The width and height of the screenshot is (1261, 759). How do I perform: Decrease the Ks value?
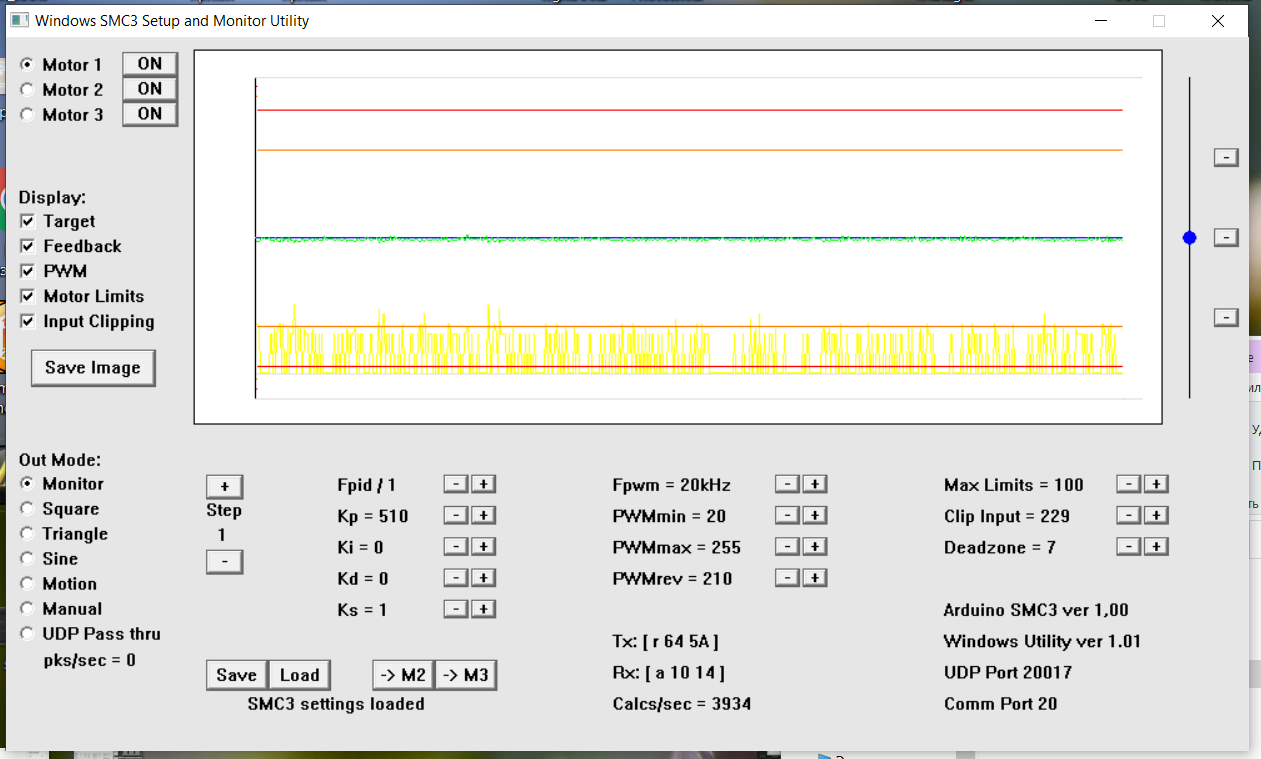pyautogui.click(x=456, y=608)
